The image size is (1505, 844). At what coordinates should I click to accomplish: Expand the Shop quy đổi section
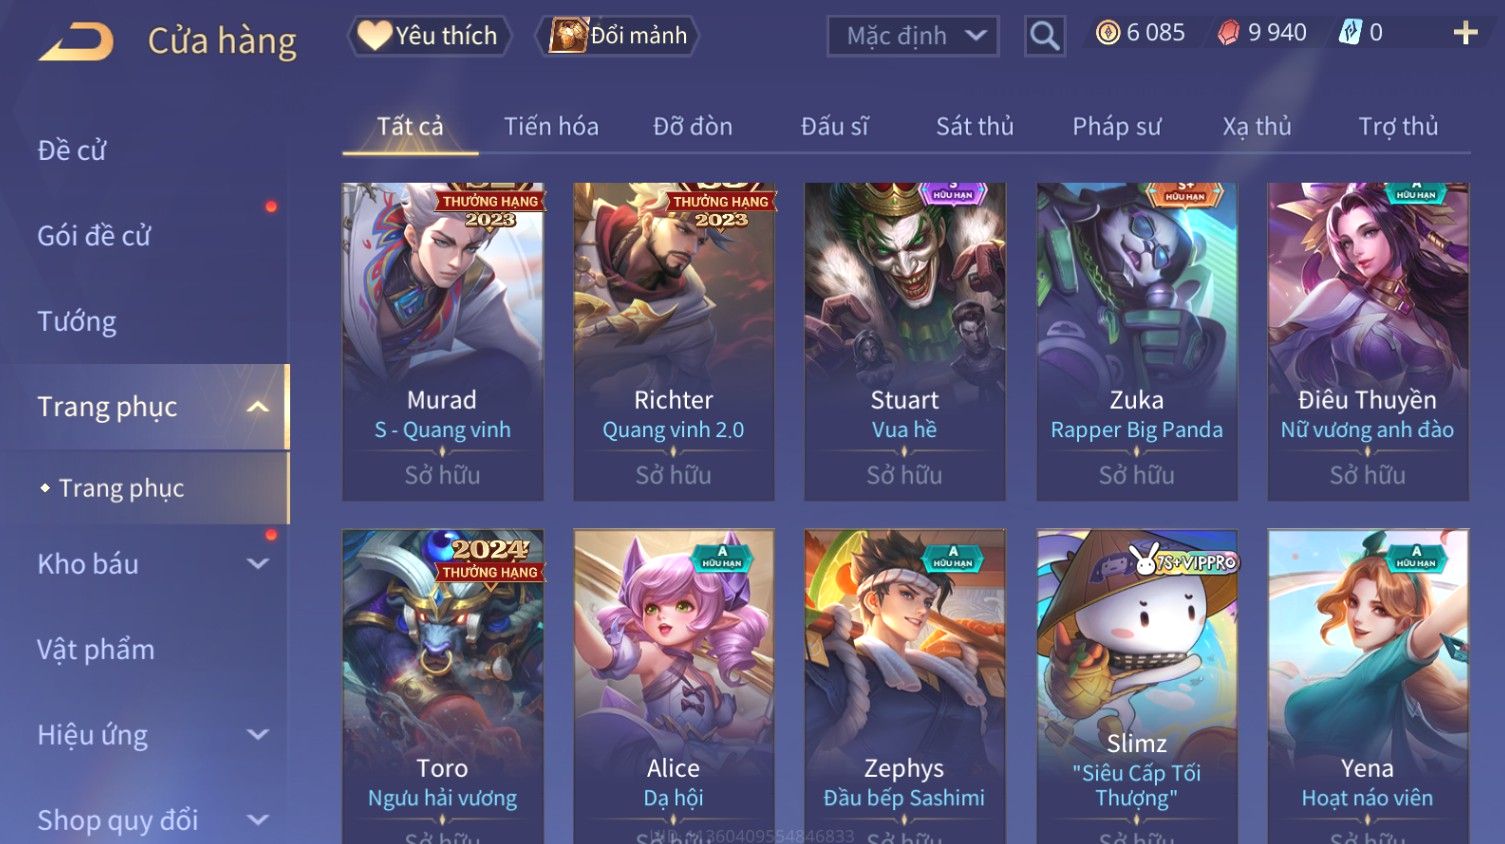258,820
